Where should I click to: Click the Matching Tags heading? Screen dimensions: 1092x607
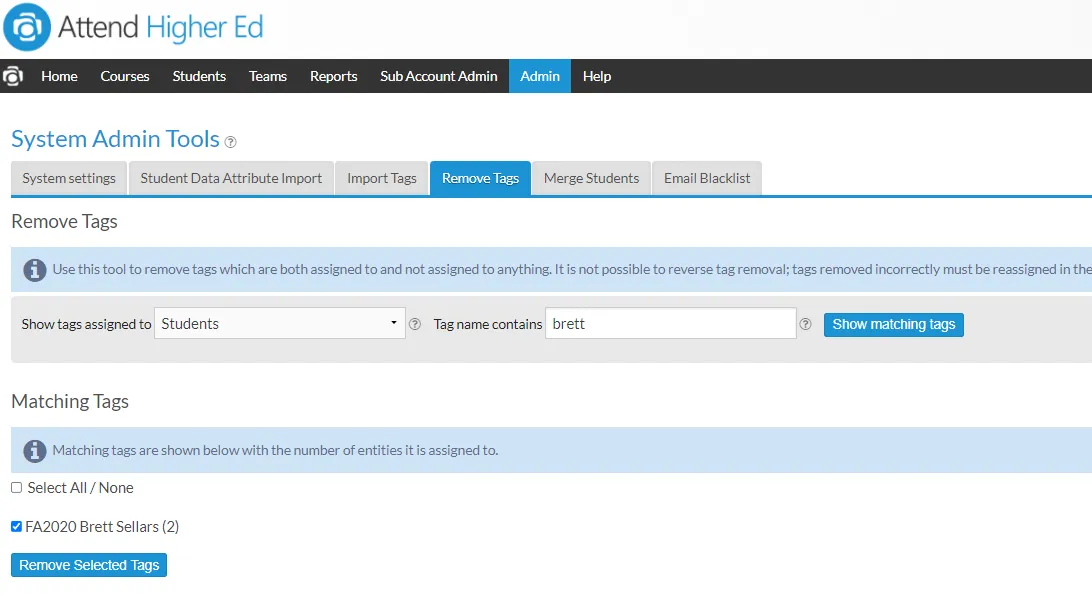(70, 402)
